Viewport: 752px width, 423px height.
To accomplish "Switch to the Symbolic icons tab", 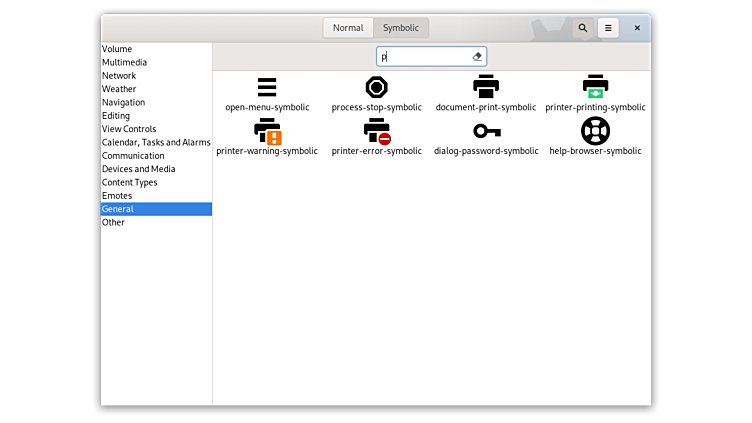I will click(401, 28).
